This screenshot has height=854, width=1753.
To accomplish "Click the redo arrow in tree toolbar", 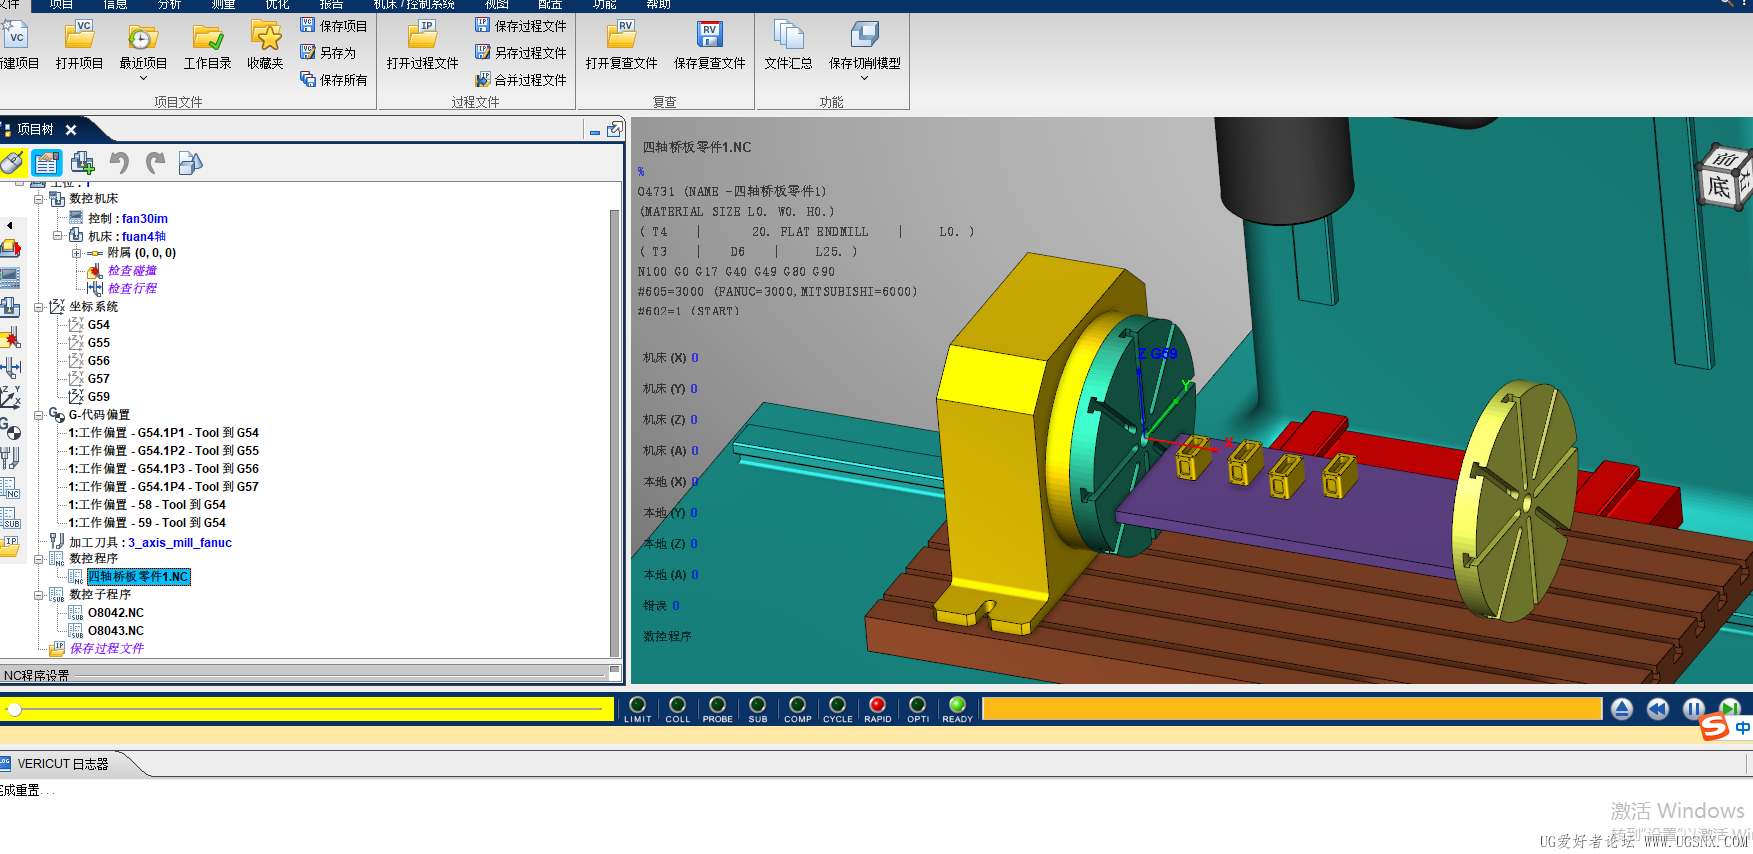I will click(x=155, y=163).
